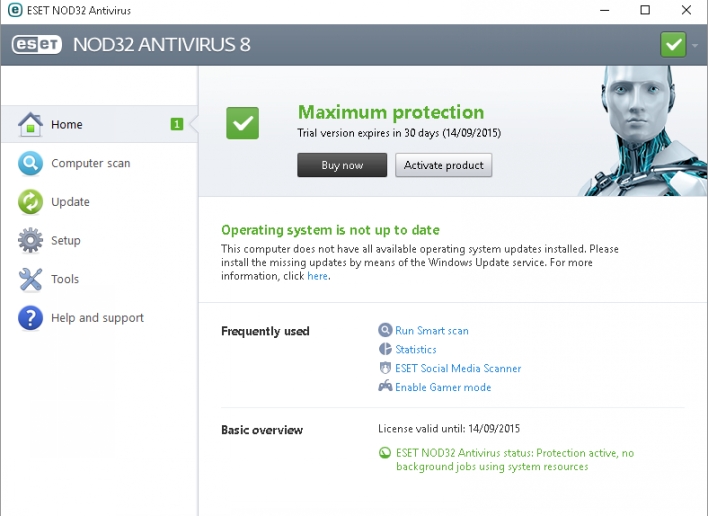Click the Basic overview label
This screenshot has height=516, width=708.
(x=262, y=430)
